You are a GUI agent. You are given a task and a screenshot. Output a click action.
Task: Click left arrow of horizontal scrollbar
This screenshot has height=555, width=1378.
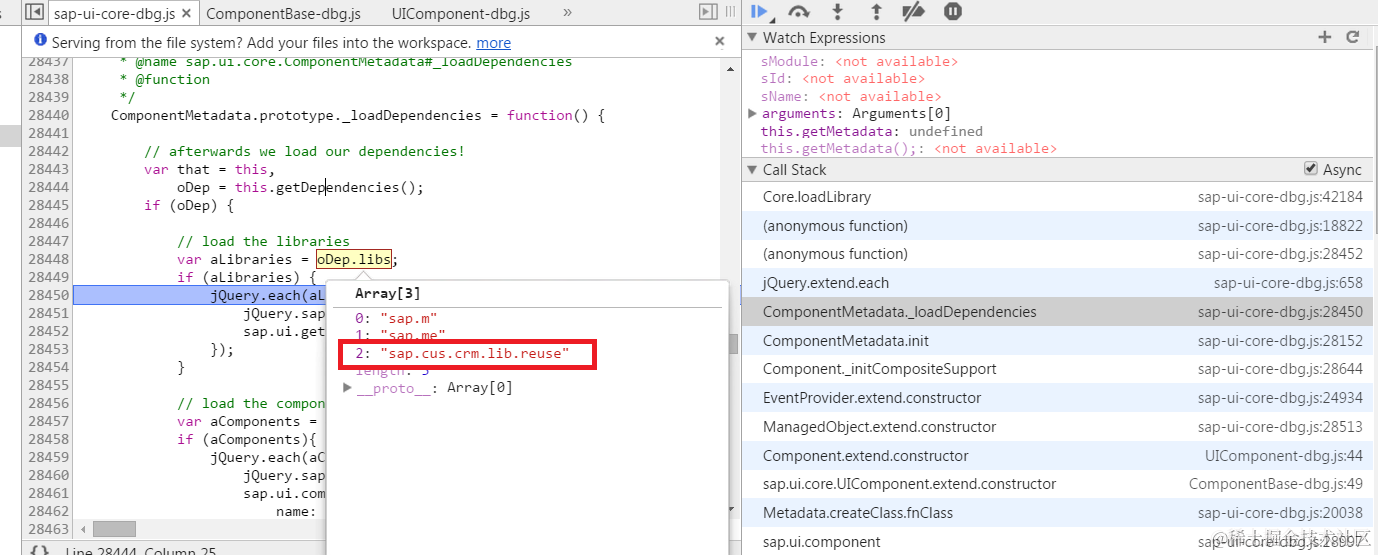click(84, 529)
